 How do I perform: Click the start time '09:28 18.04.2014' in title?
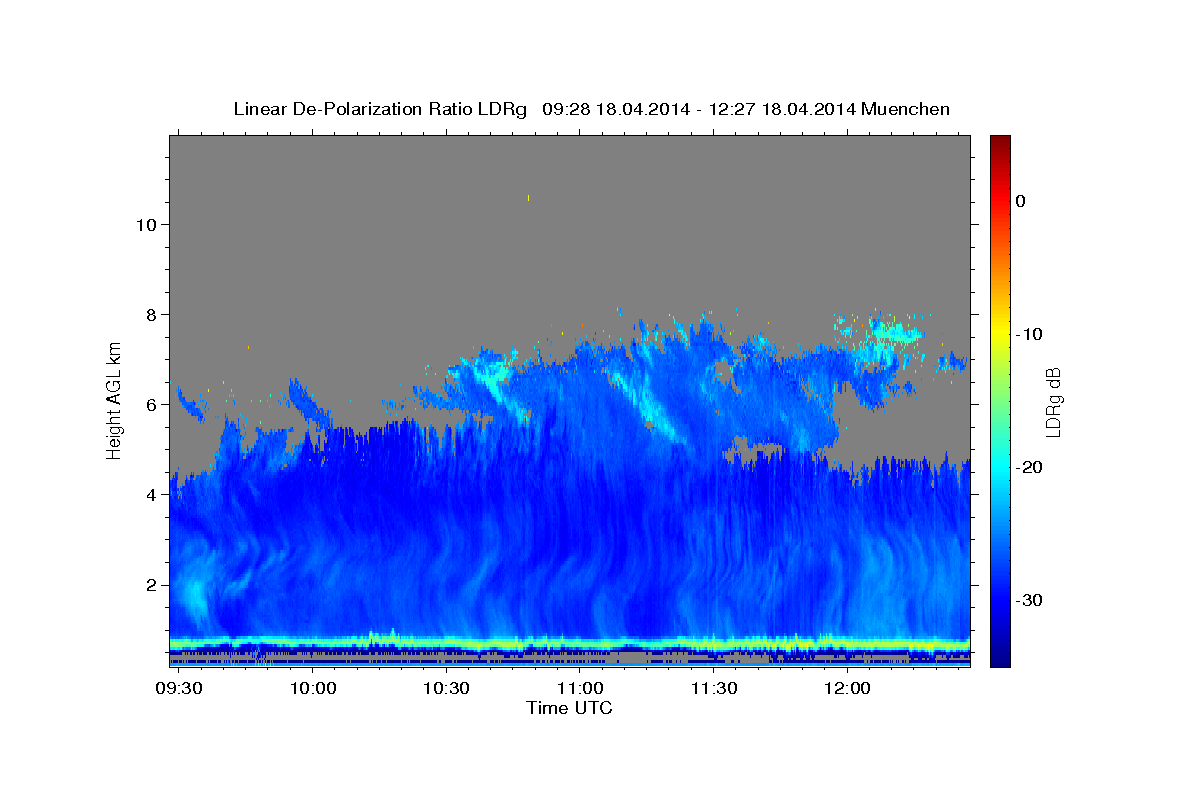(x=615, y=109)
